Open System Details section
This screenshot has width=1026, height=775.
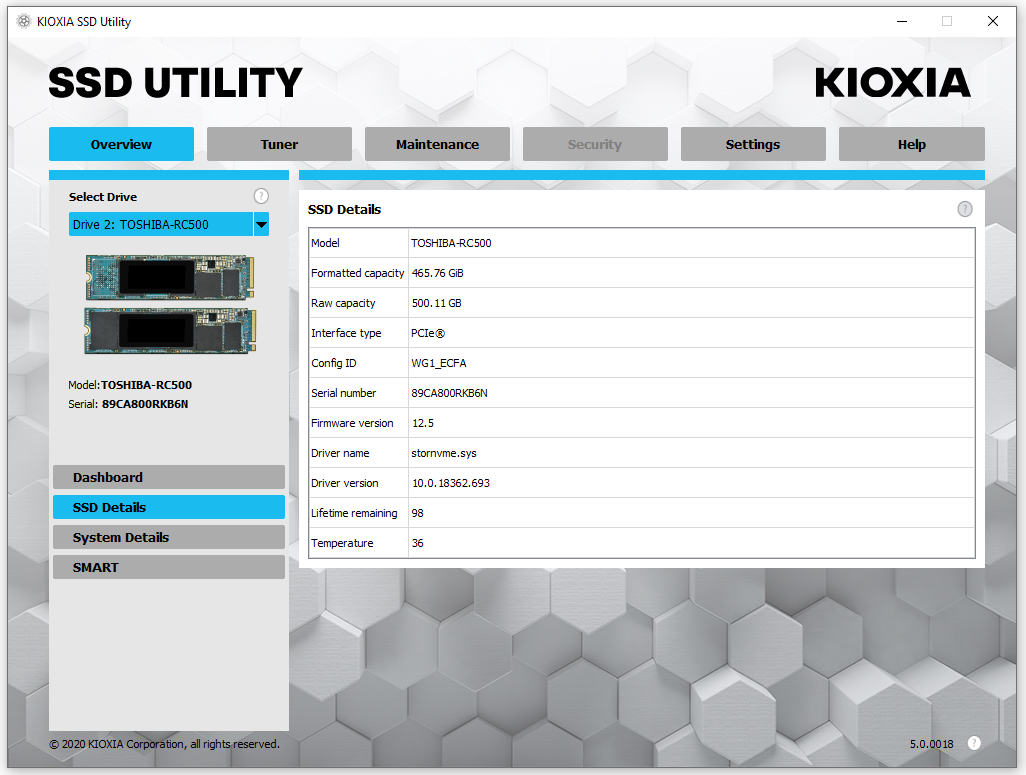pyautogui.click(x=169, y=537)
